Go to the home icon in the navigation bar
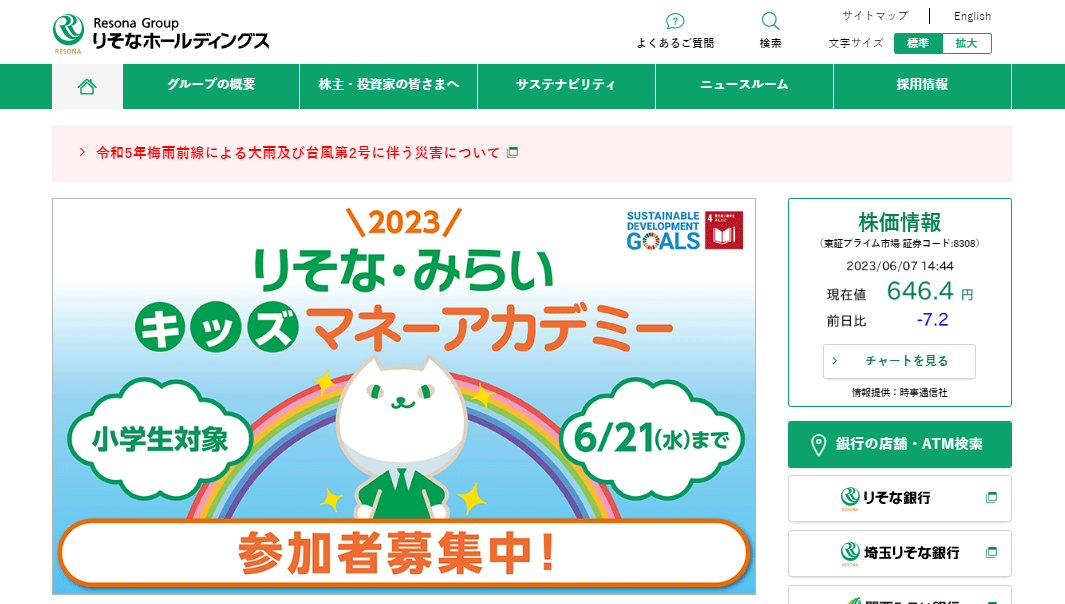This screenshot has width=1065, height=604. [87, 86]
